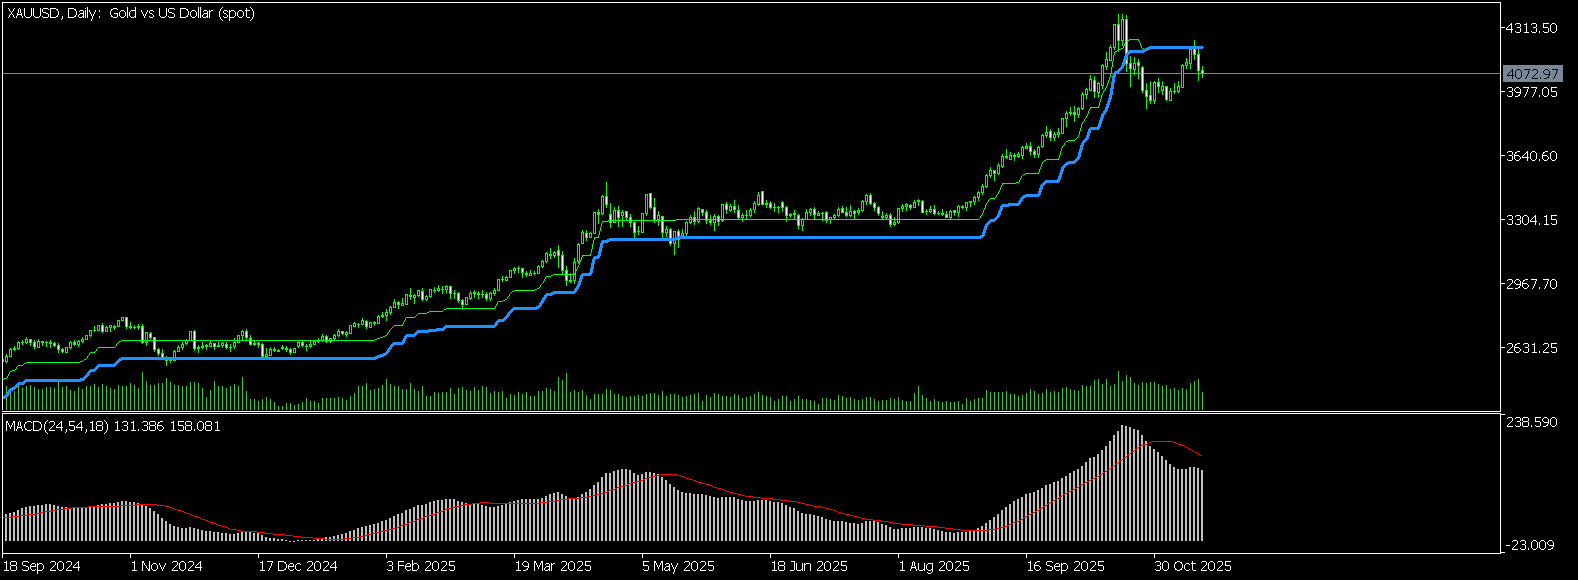Select the current price label 4072.97
Screen dimensions: 1578x580
(1532, 74)
